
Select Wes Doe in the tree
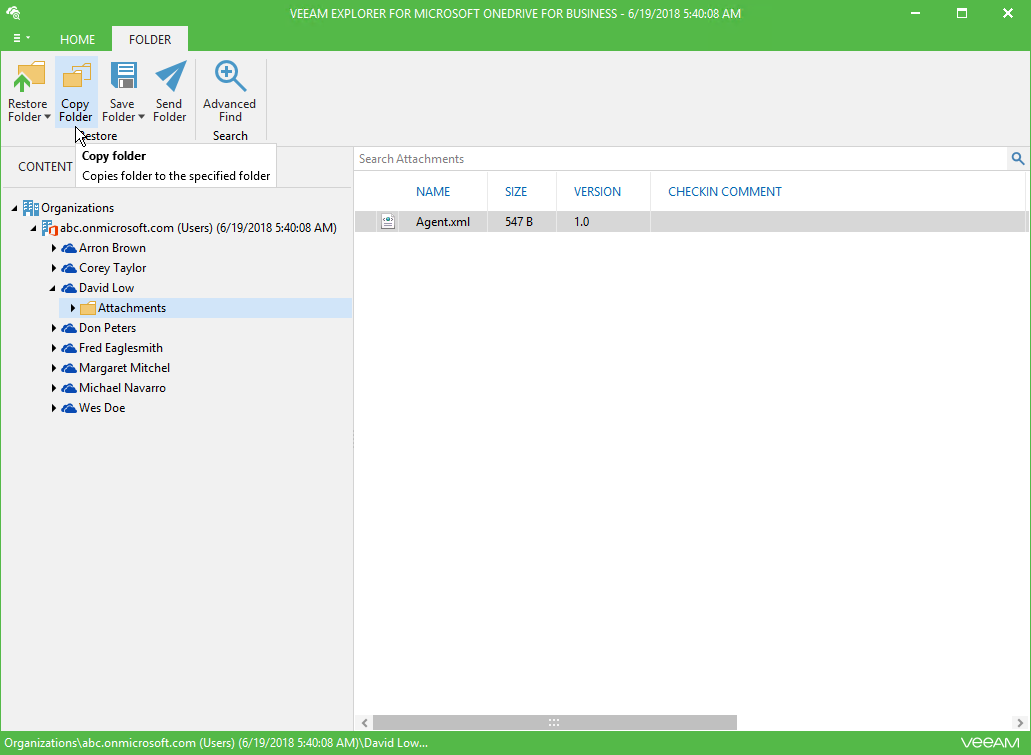click(x=102, y=408)
